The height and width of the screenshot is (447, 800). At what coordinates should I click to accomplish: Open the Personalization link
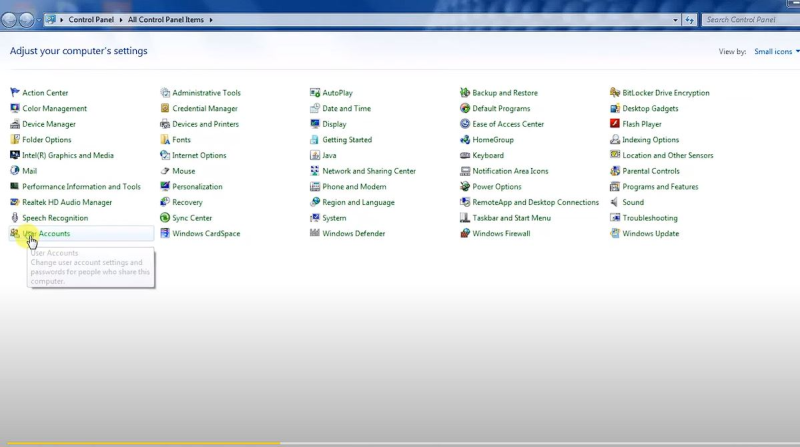197,186
